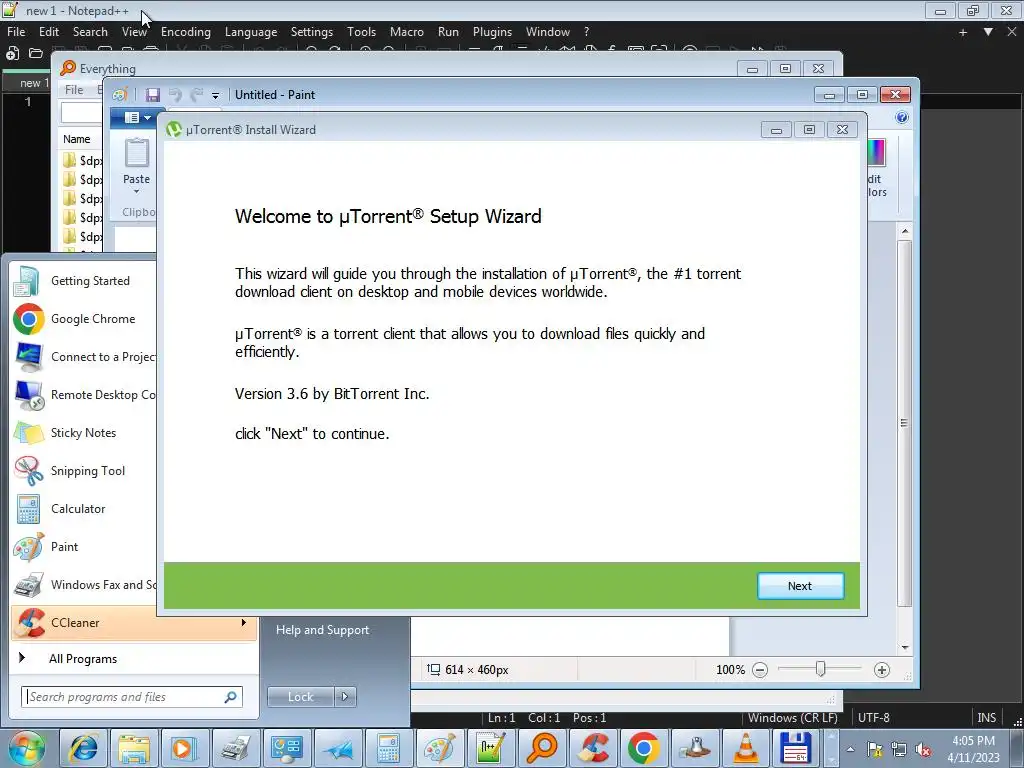Launch Google Chrome from Start menu
Viewport: 1024px width, 768px height.
pos(84,319)
